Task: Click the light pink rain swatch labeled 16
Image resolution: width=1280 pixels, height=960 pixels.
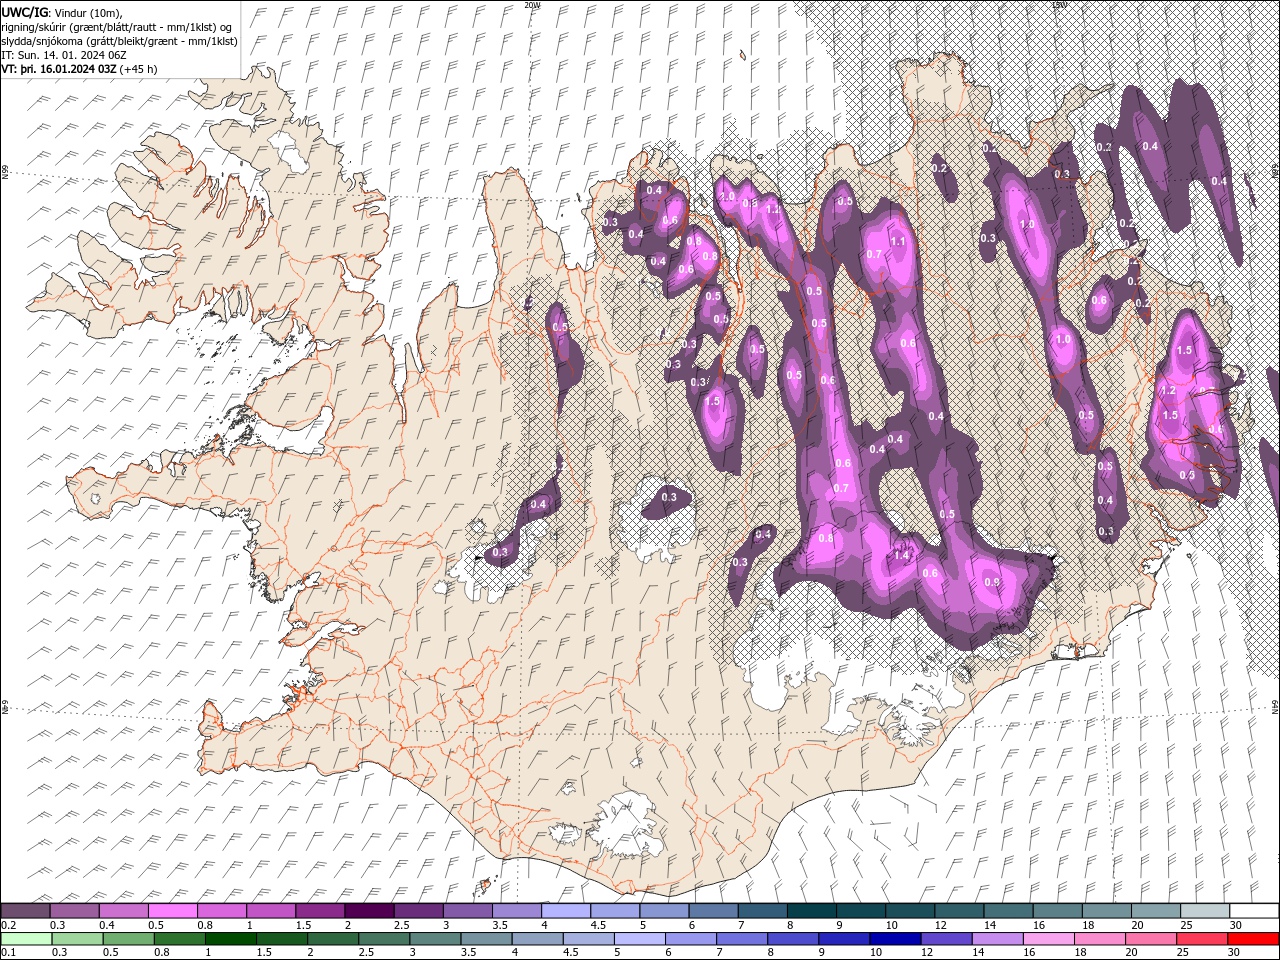Action: tap(1048, 939)
